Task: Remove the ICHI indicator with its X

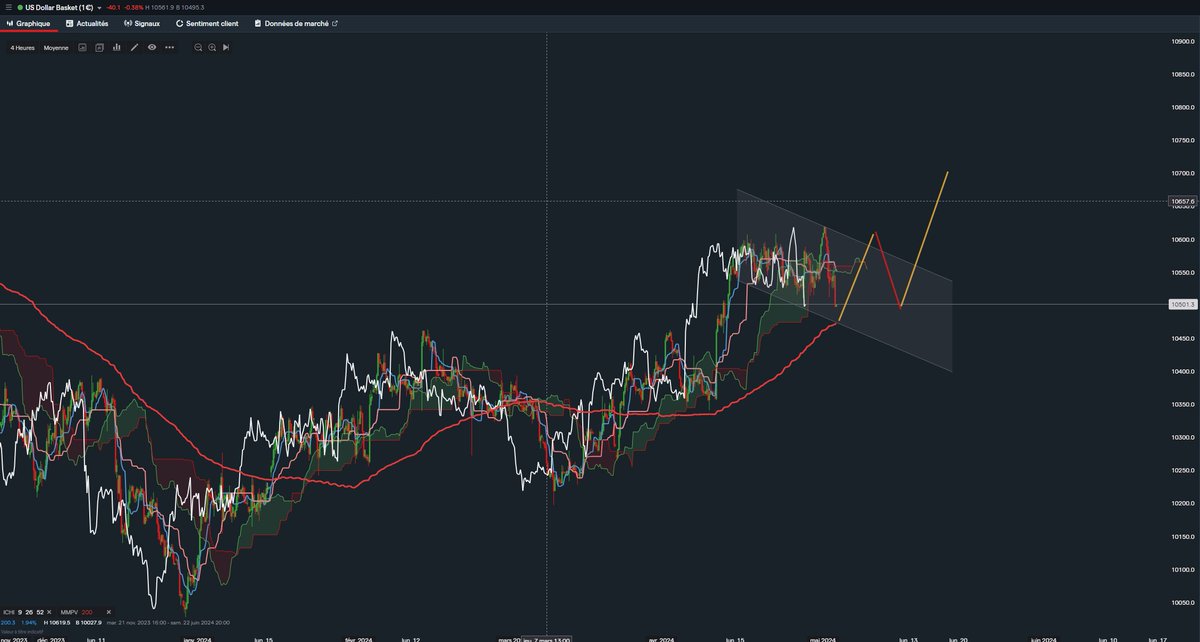Action: click(51, 611)
